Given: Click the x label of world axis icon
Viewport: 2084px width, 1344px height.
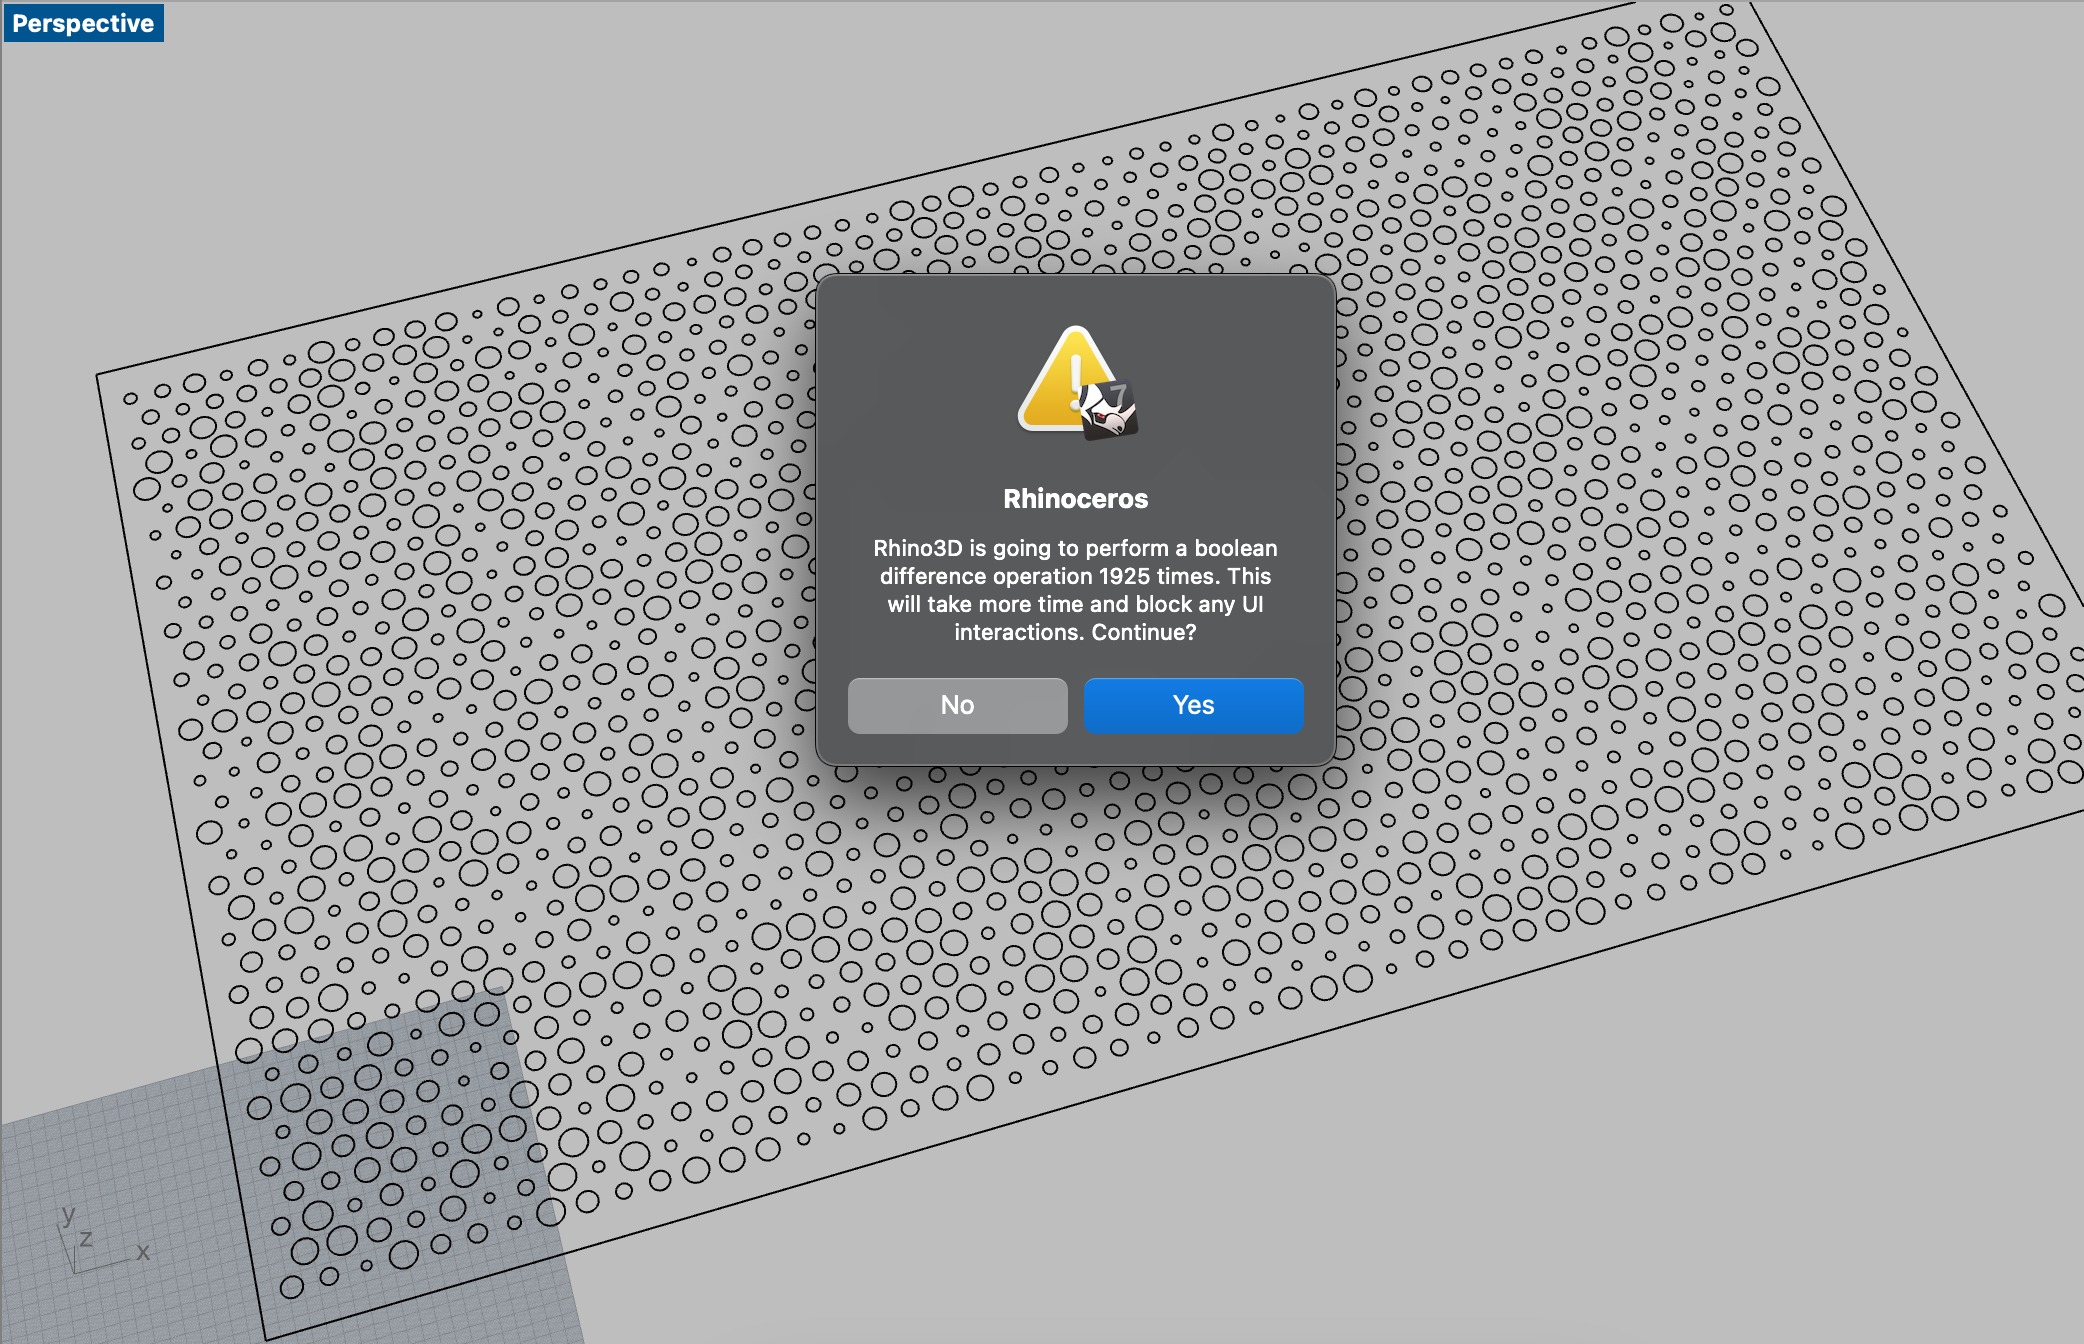Looking at the screenshot, I should click(x=143, y=1252).
